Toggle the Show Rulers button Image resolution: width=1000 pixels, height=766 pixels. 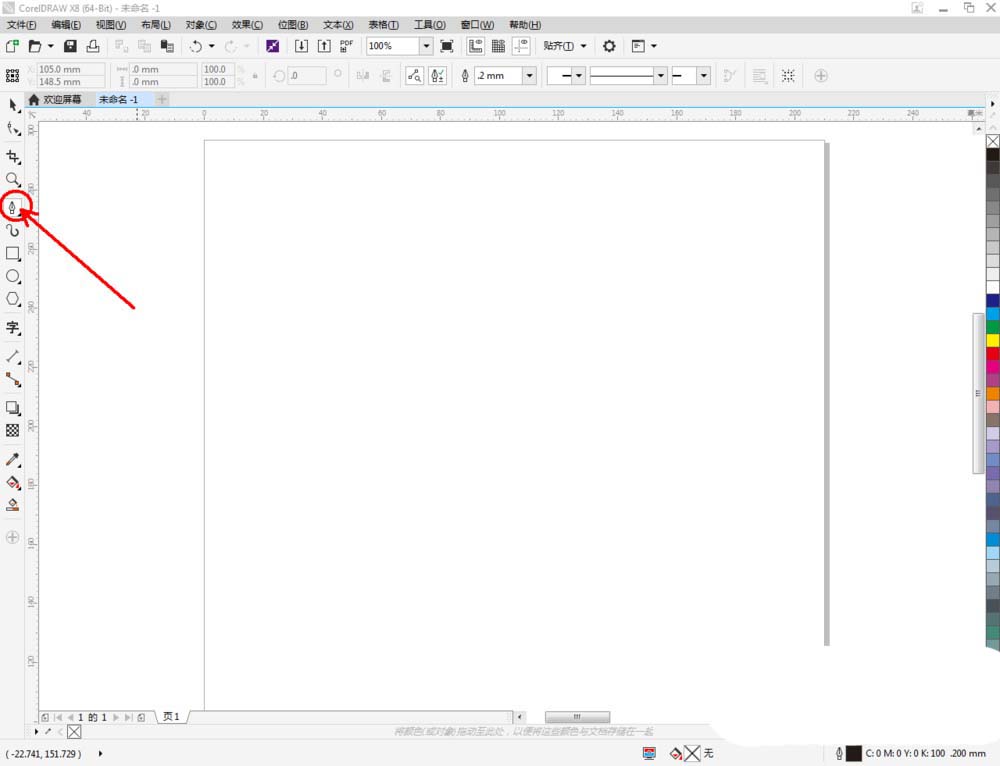[x=476, y=46]
